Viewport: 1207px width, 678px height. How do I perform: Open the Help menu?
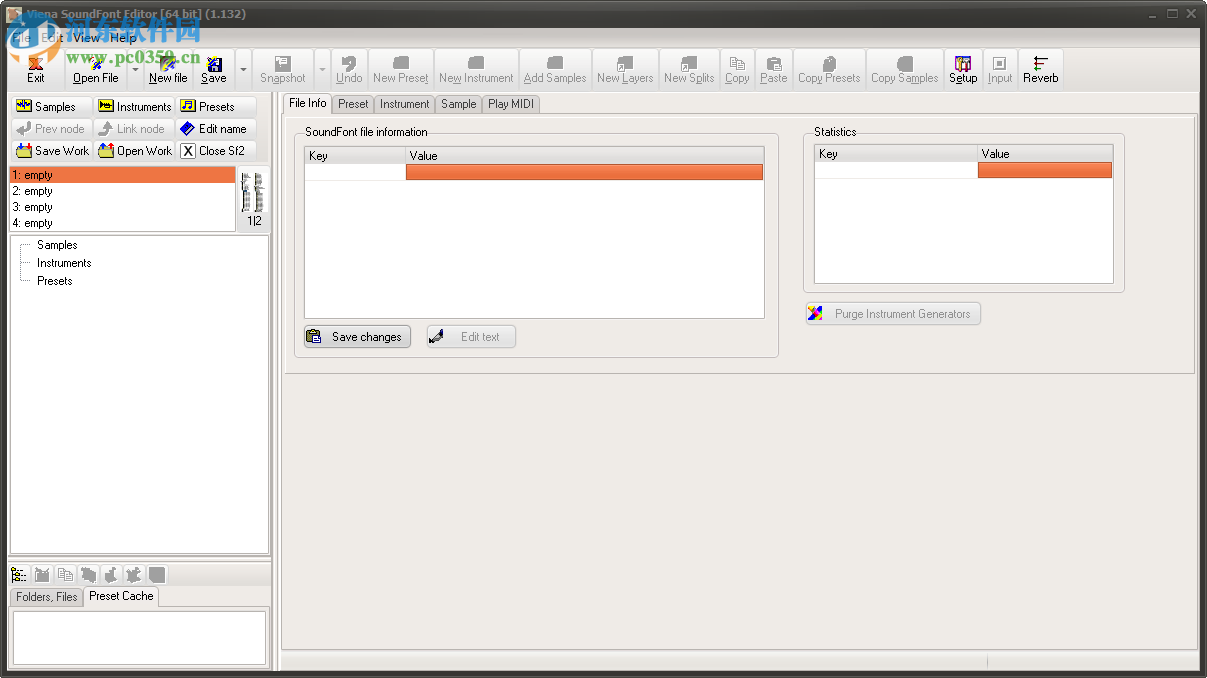point(123,38)
